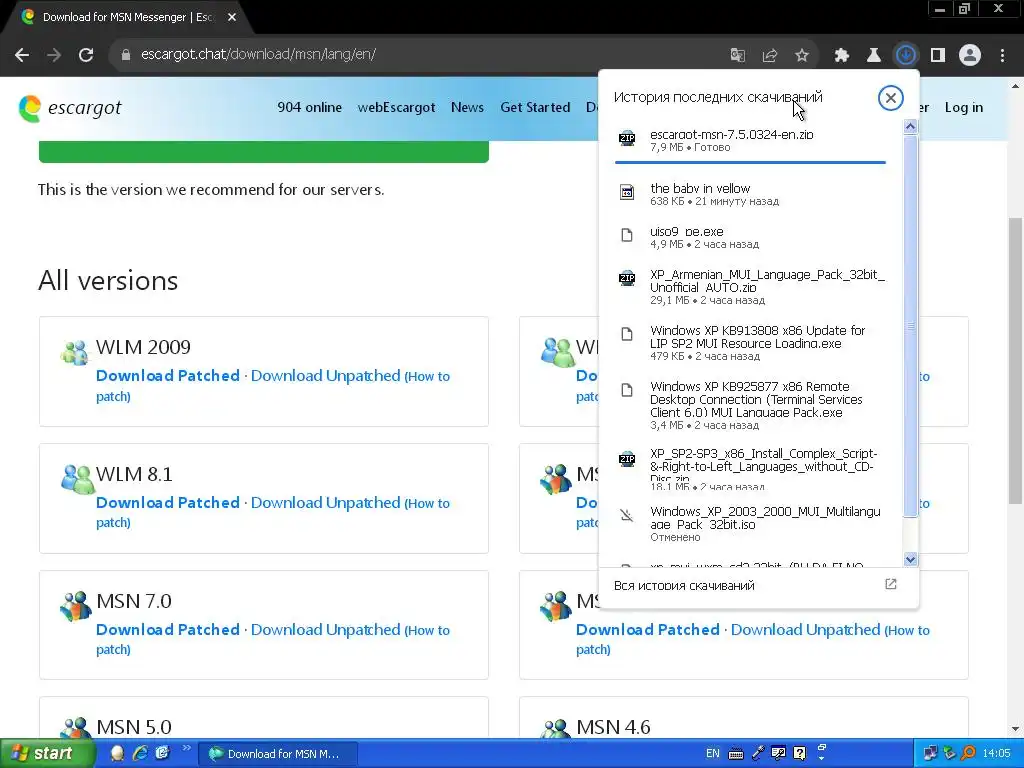Open Internet Explorer from quick launch
This screenshot has width=1024, height=768.
[140, 753]
